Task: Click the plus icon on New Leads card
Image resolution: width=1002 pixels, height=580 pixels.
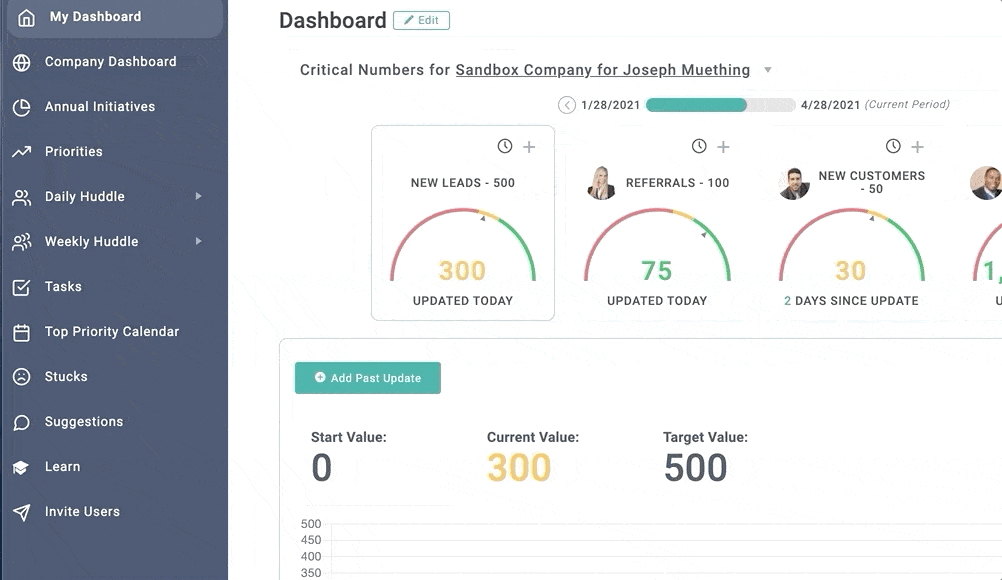Action: click(529, 147)
